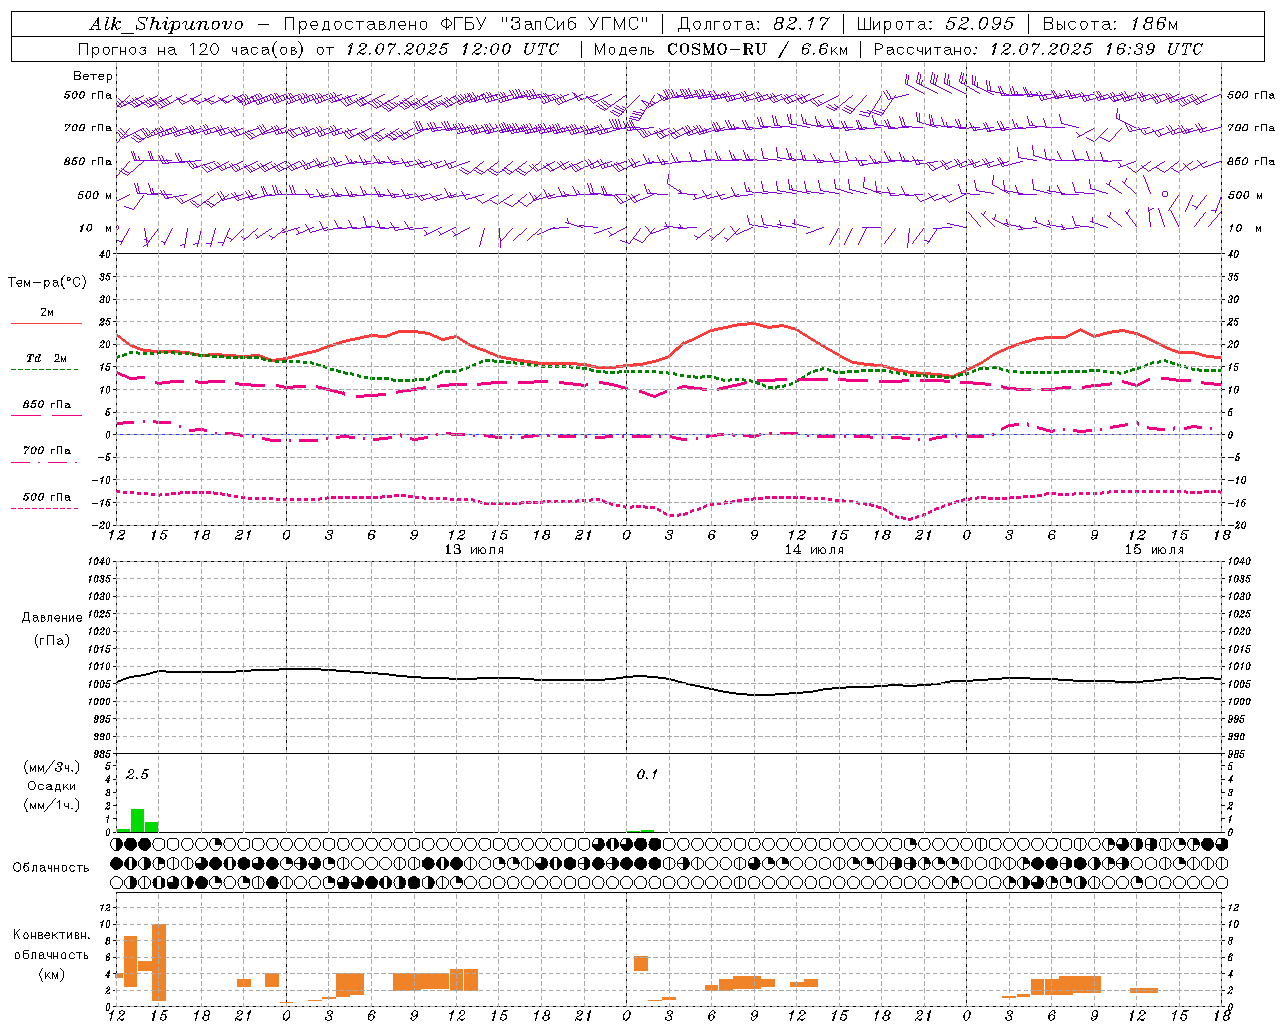Click the Alk_Shipunovo station title
The height and width of the screenshot is (1024, 1280).
pyautogui.click(x=166, y=24)
